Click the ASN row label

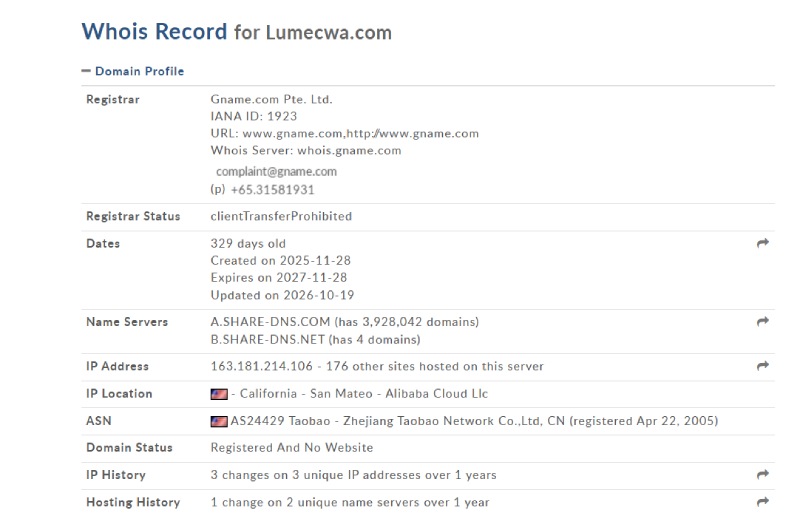(99, 421)
